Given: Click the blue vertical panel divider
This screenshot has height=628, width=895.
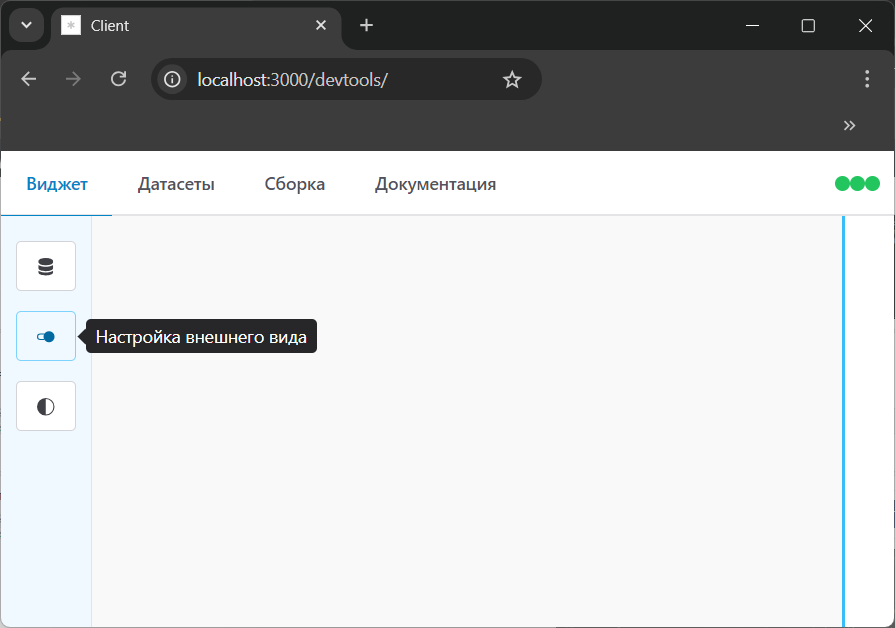Looking at the screenshot, I should 843,420.
